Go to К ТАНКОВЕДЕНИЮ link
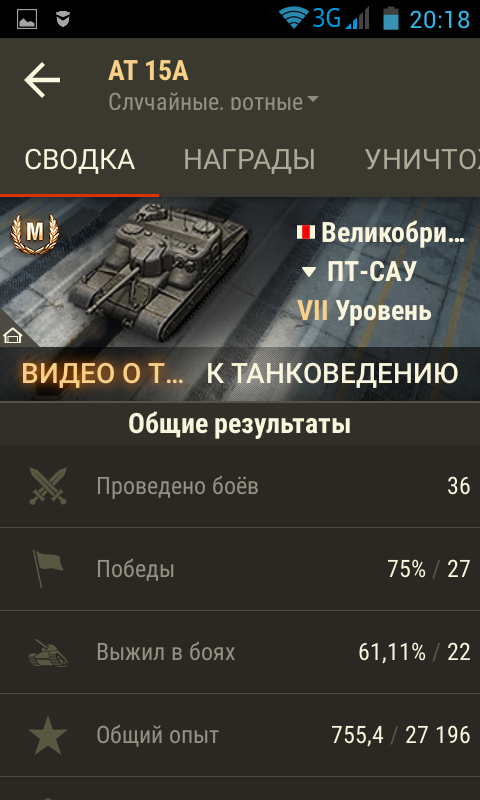This screenshot has width=480, height=800. coord(332,374)
